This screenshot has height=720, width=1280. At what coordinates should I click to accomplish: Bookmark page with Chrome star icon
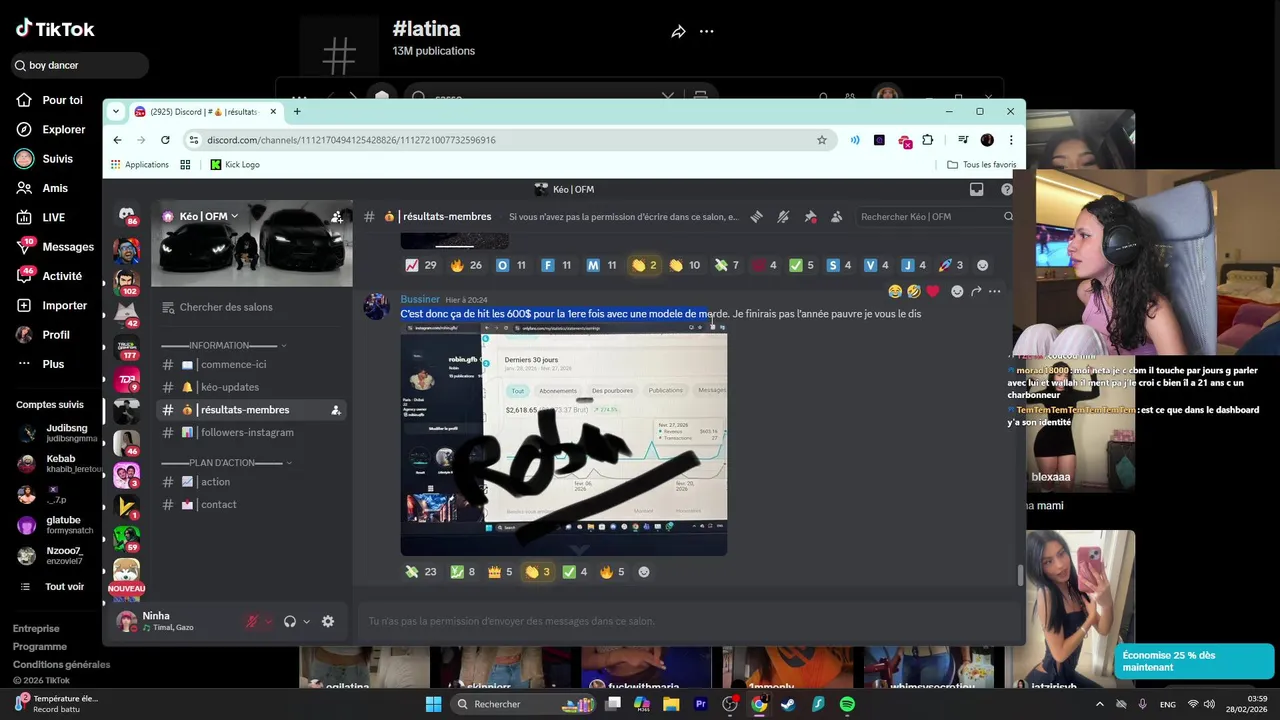(822, 140)
